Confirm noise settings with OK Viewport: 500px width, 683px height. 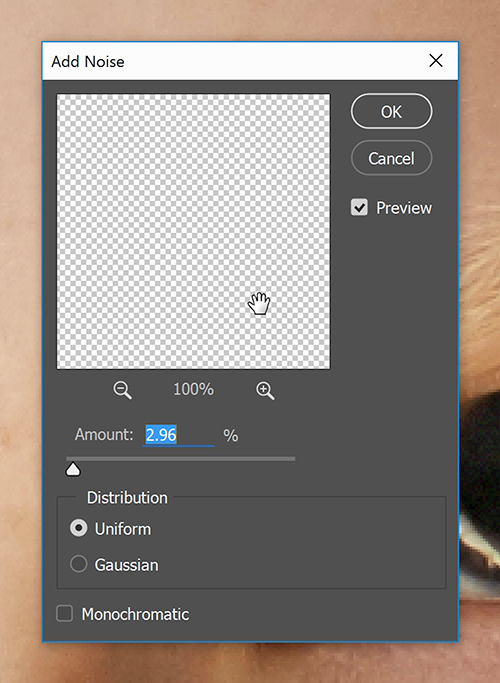[x=392, y=112]
